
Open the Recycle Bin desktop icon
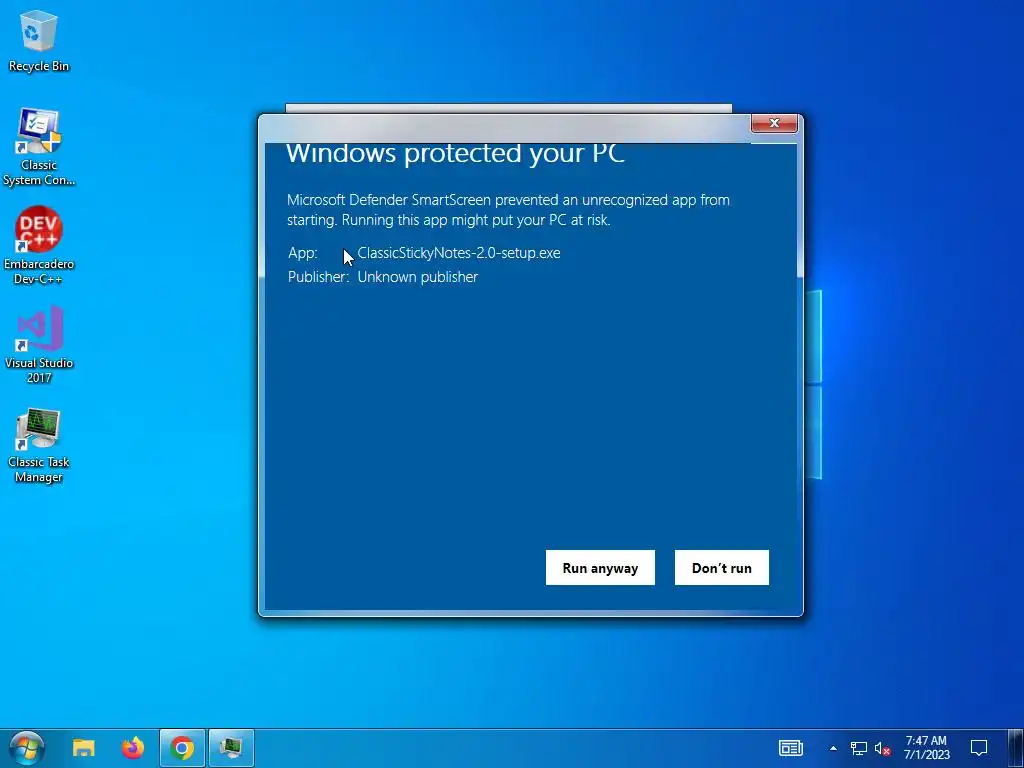click(39, 42)
